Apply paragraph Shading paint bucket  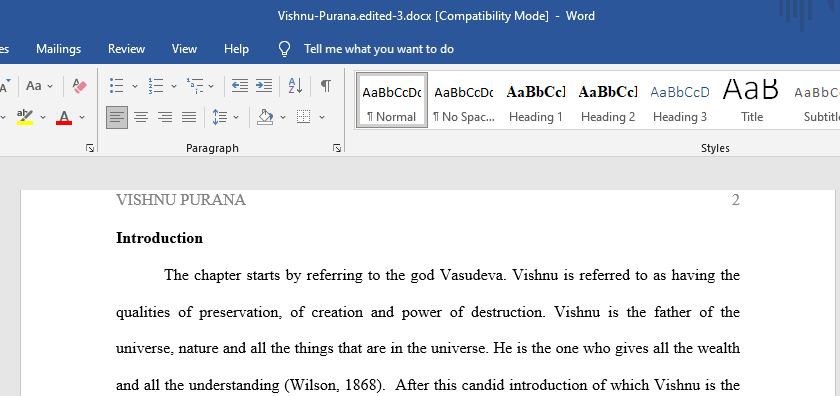click(265, 117)
